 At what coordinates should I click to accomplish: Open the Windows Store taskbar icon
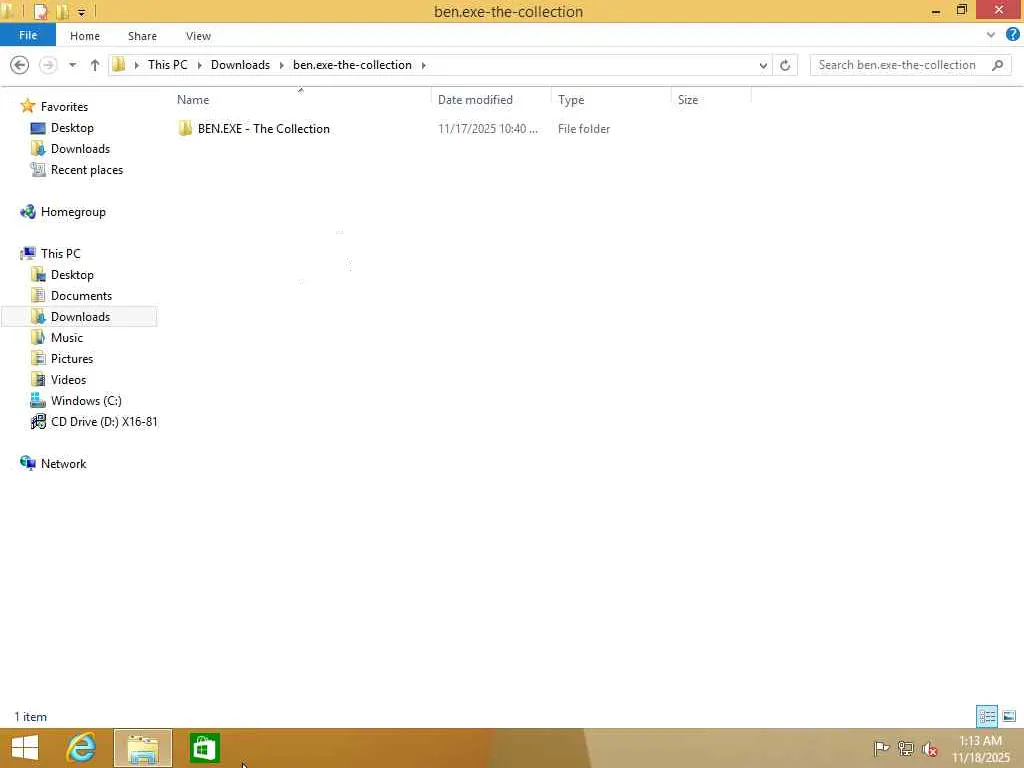click(204, 748)
